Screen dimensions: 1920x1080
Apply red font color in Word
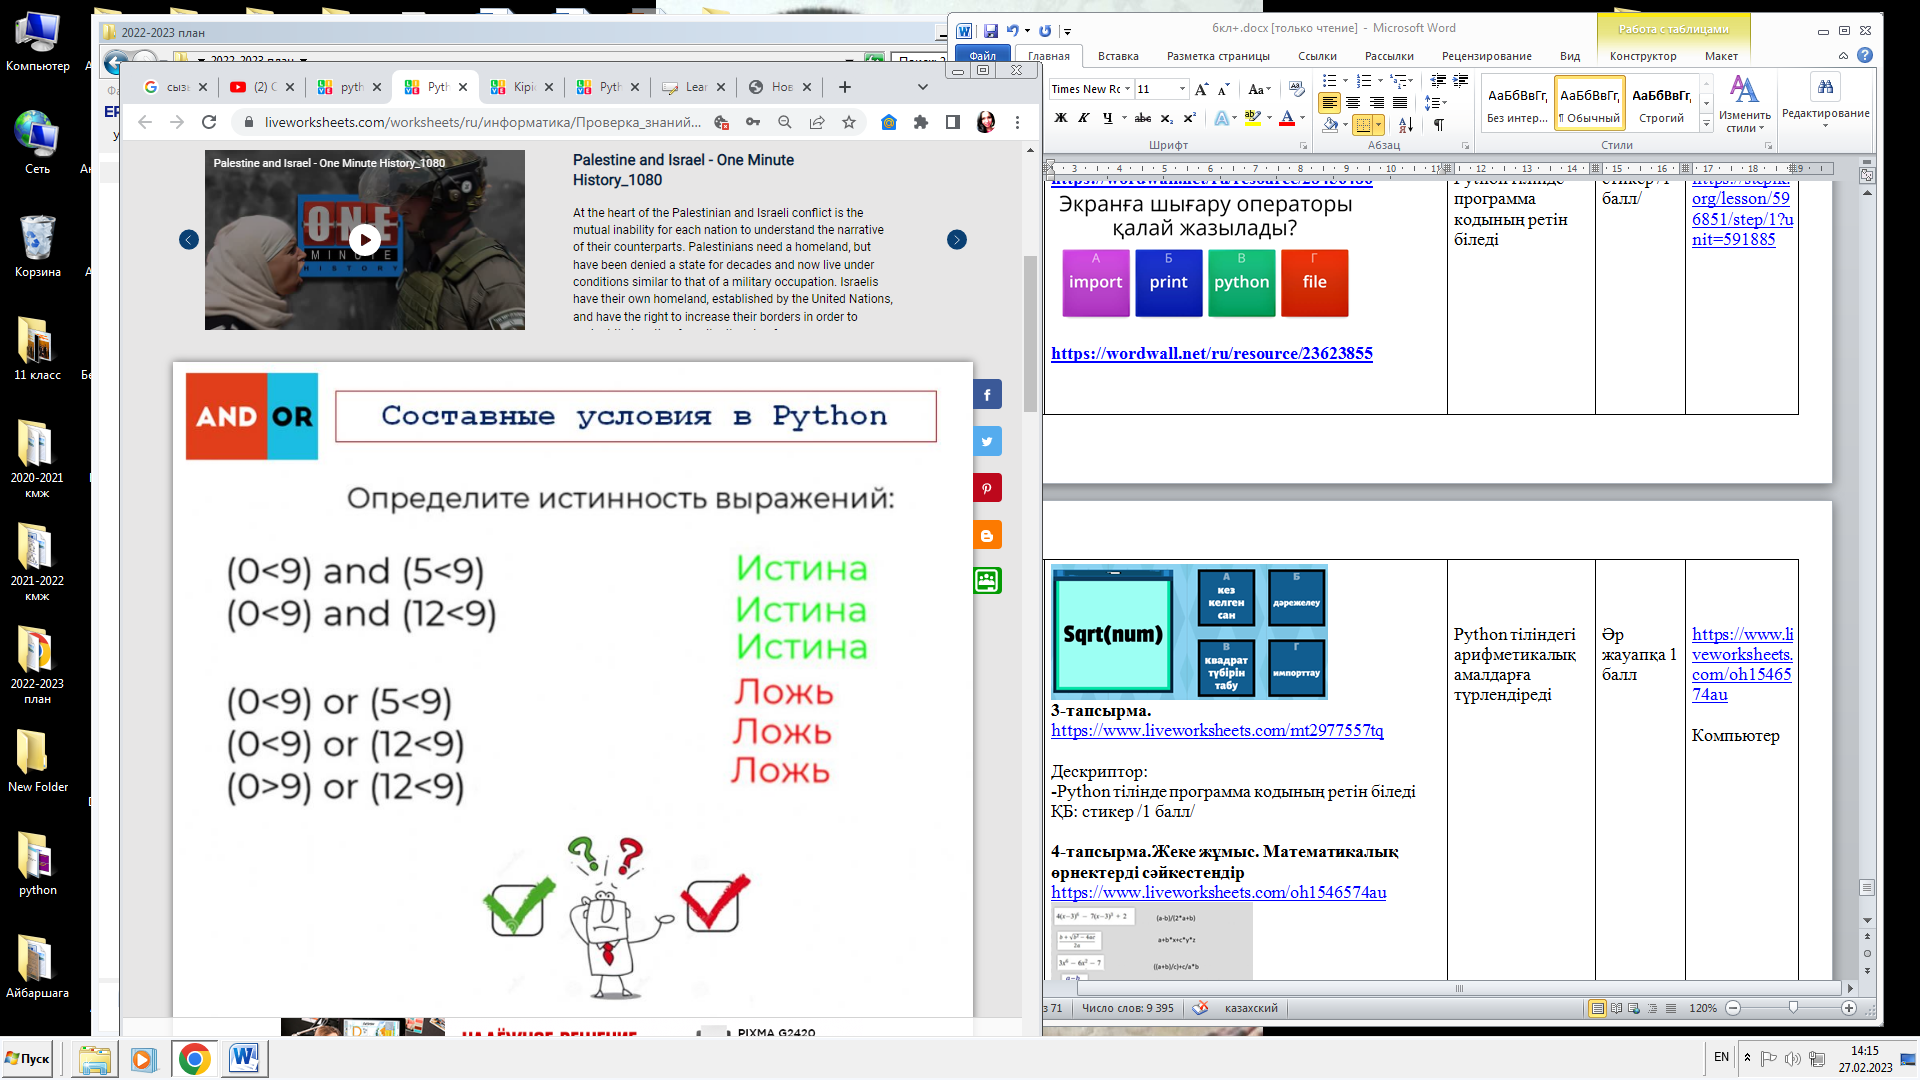pyautogui.click(x=1287, y=117)
